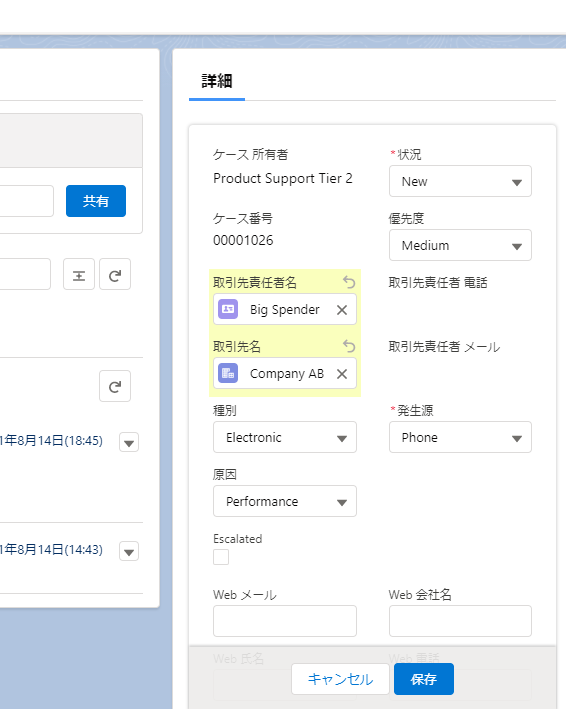Undo change to 取引先名 field
Viewport: 566px width, 709px height.
[x=349, y=346]
